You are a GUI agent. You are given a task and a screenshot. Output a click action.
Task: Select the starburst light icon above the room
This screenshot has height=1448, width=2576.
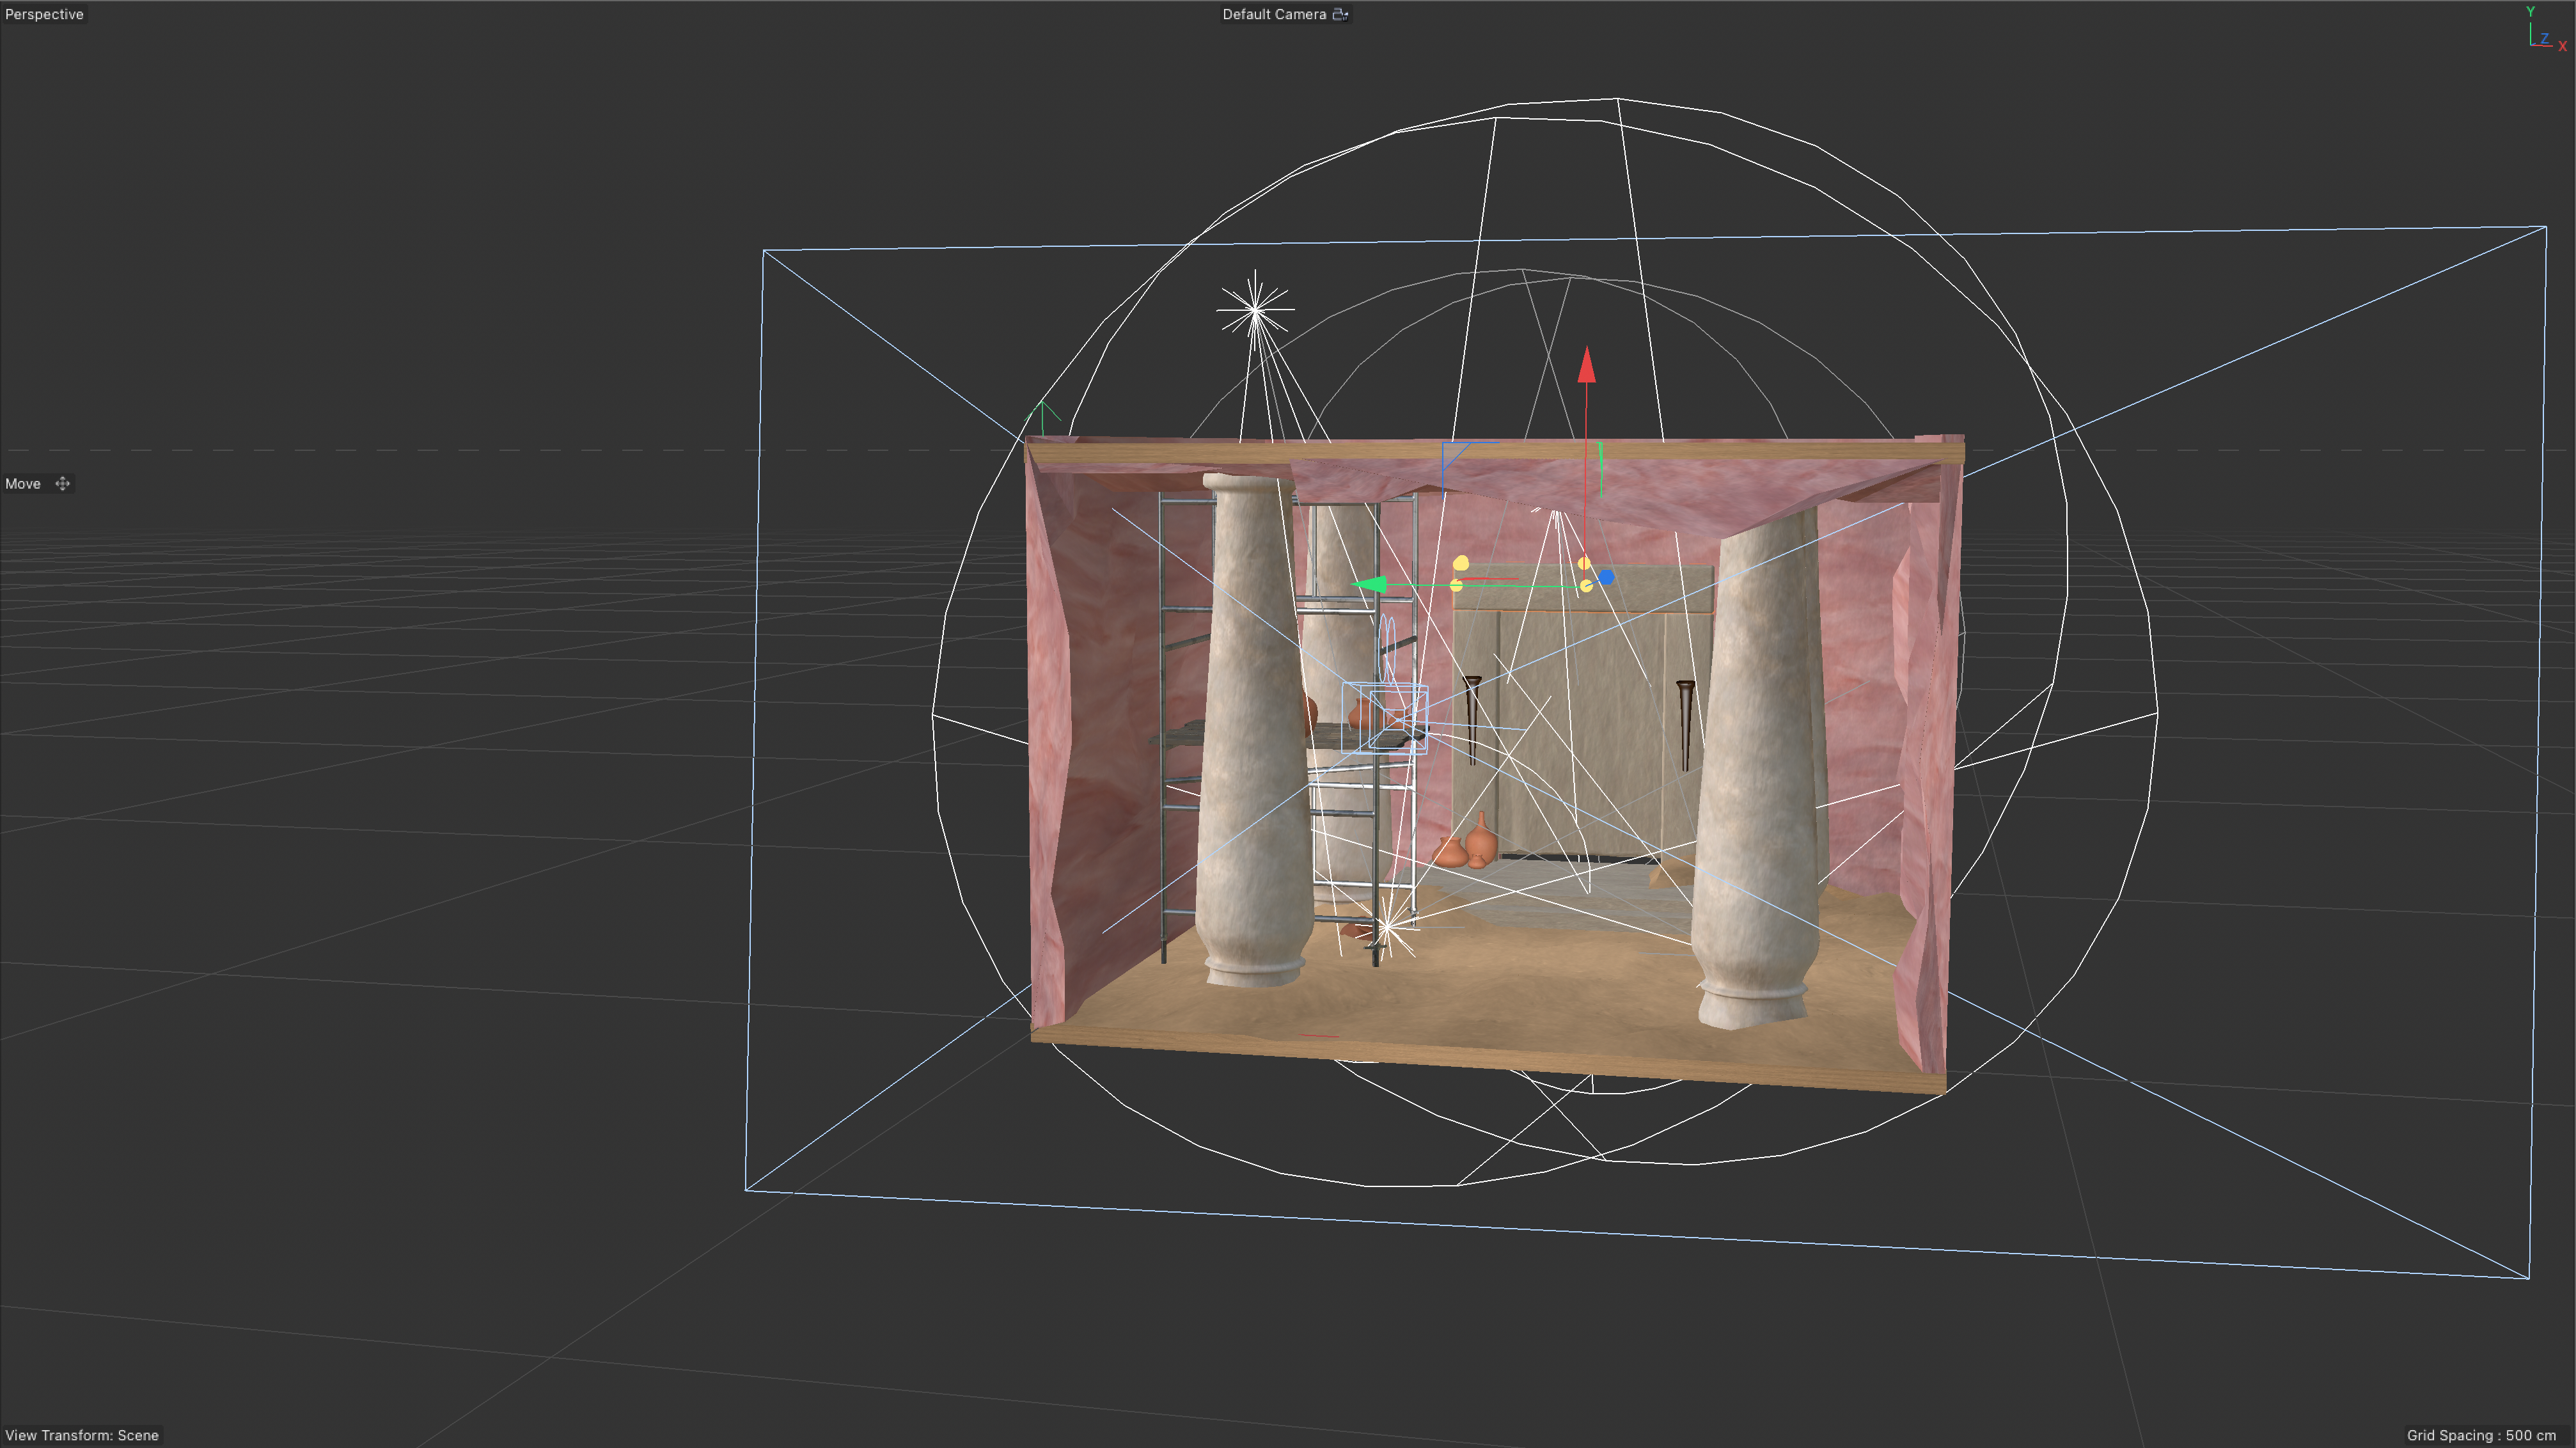tap(1255, 309)
